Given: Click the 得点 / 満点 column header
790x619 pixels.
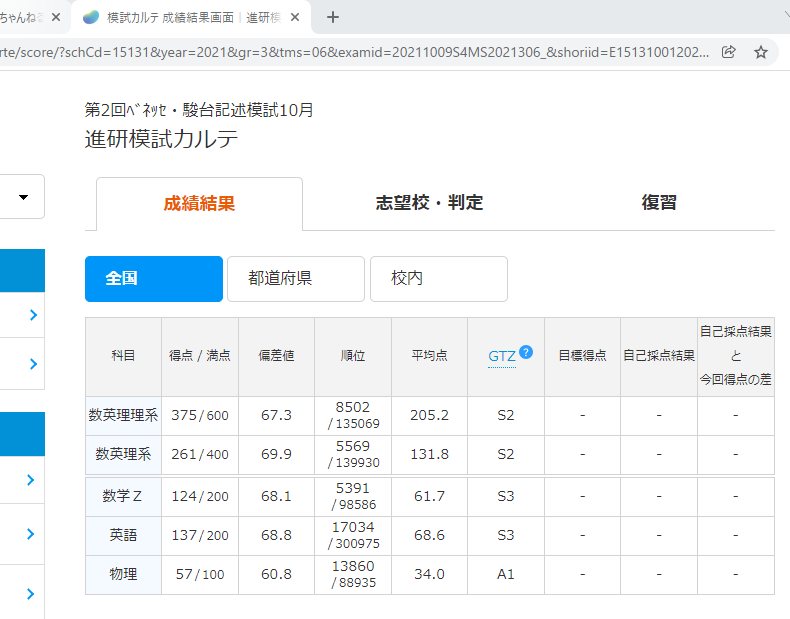Looking at the screenshot, I should tap(200, 356).
